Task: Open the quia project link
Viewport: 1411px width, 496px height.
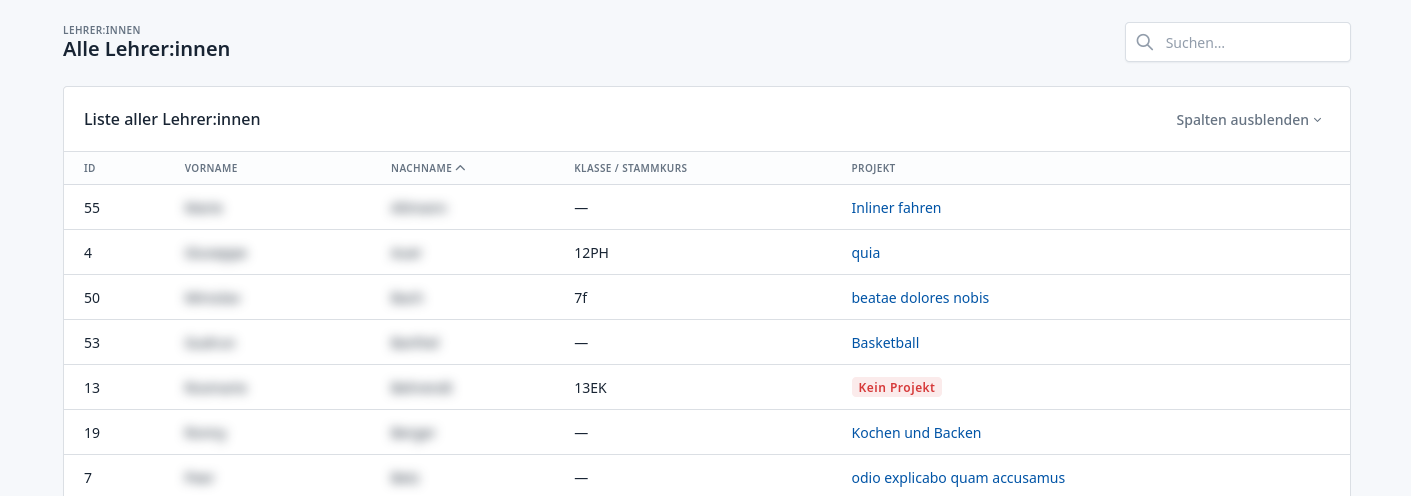Action: point(866,253)
